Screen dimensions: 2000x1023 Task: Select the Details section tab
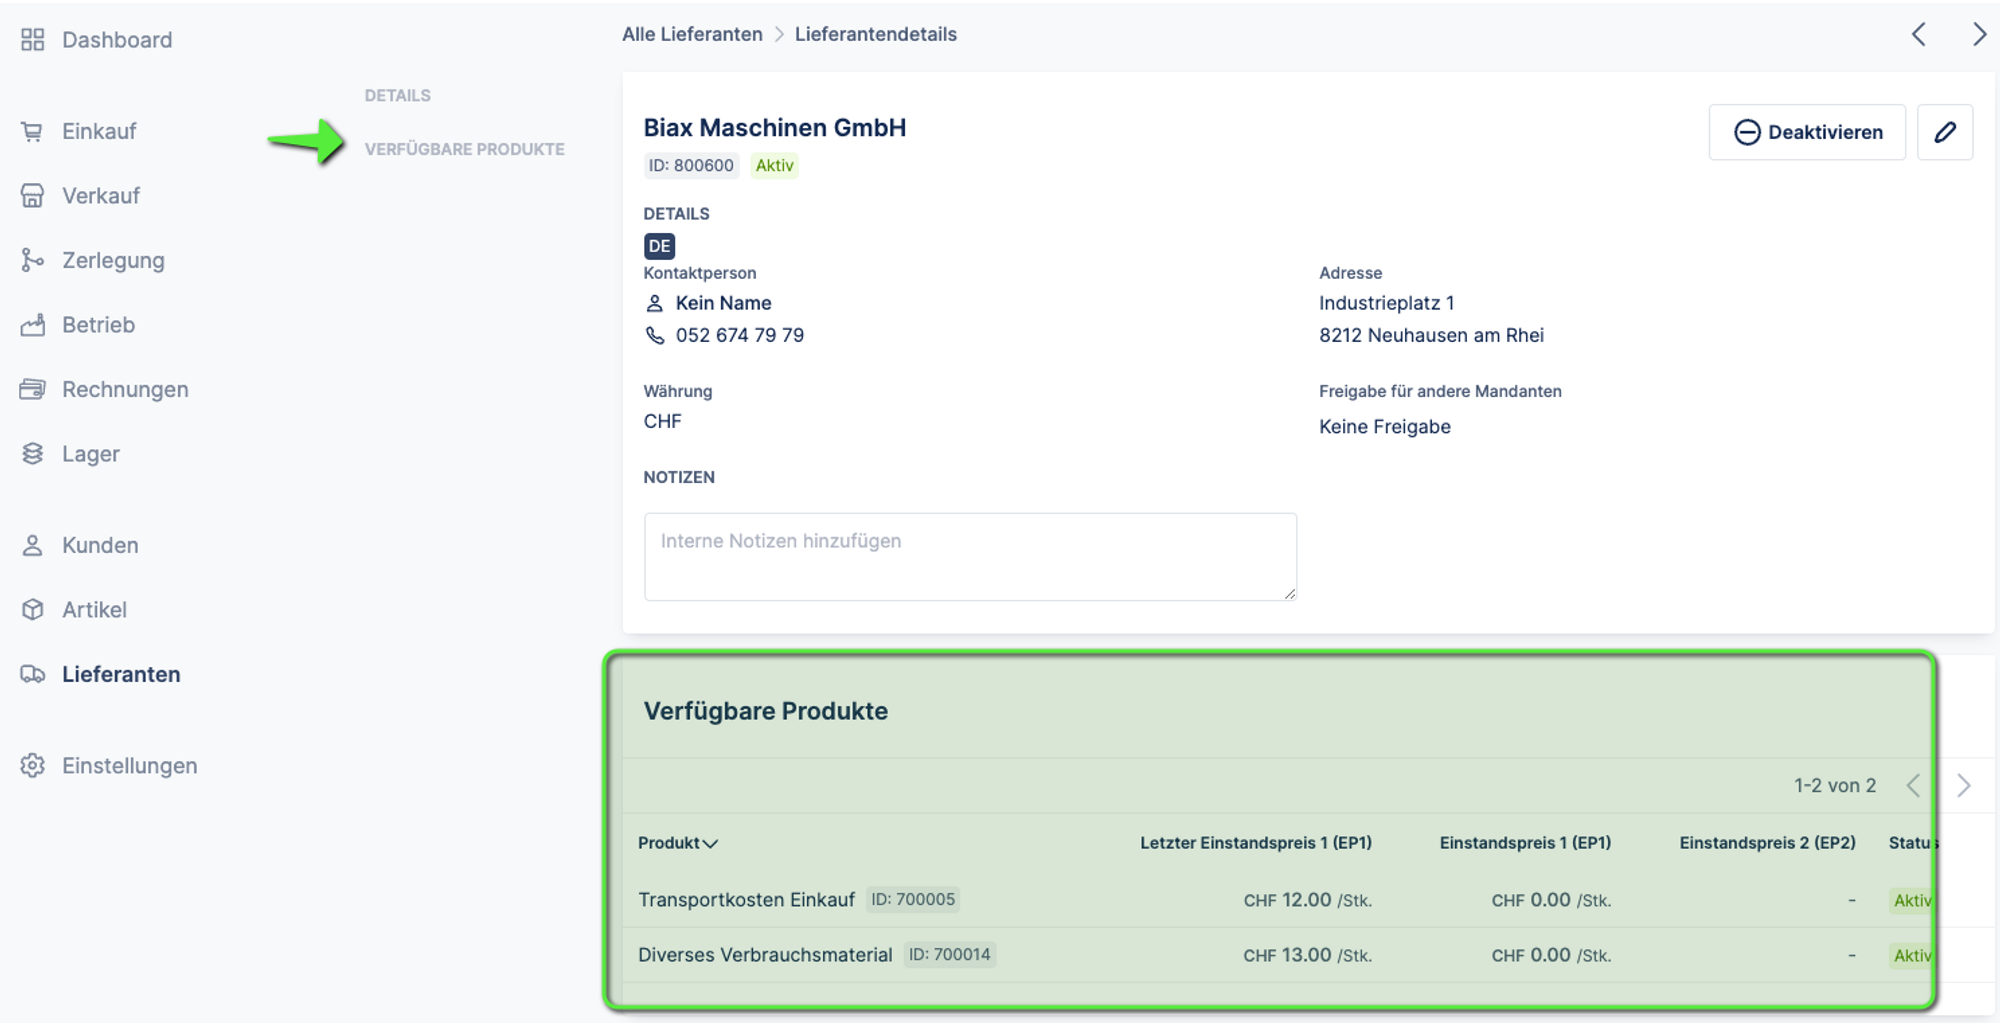pos(397,96)
